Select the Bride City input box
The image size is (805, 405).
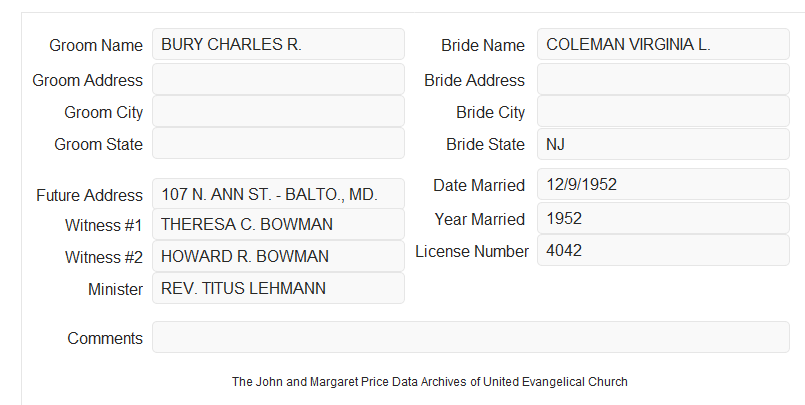tap(663, 111)
